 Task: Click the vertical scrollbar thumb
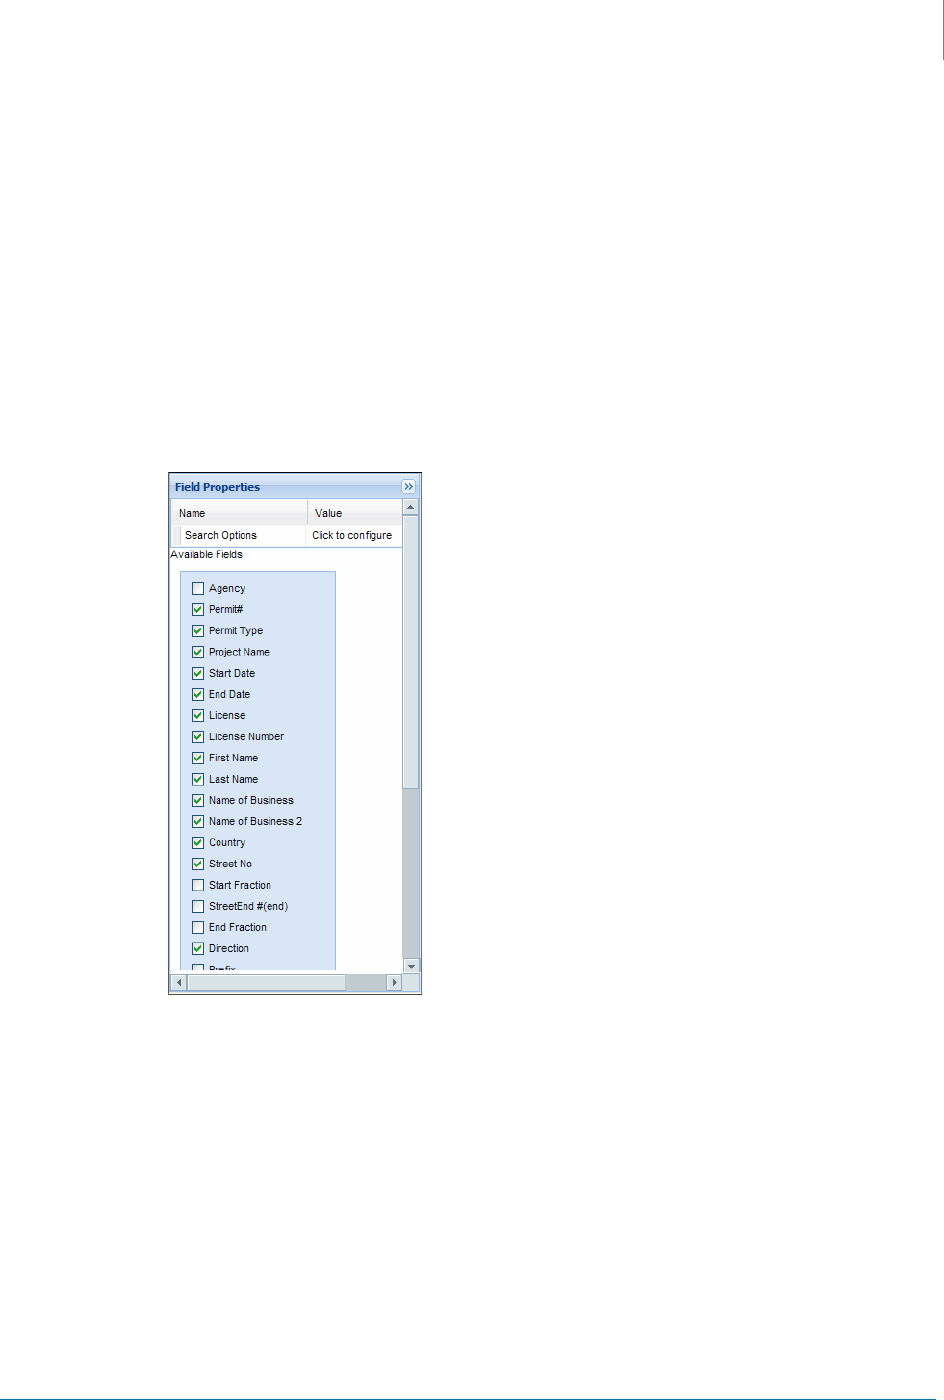point(411,652)
